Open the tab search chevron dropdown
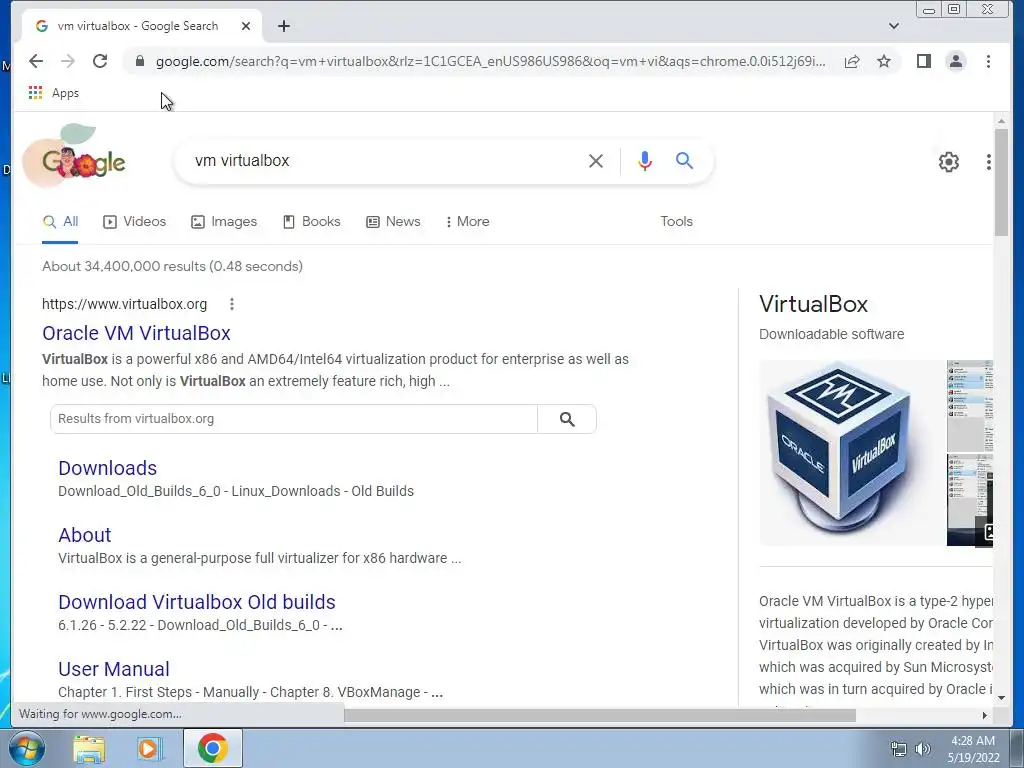 [894, 26]
